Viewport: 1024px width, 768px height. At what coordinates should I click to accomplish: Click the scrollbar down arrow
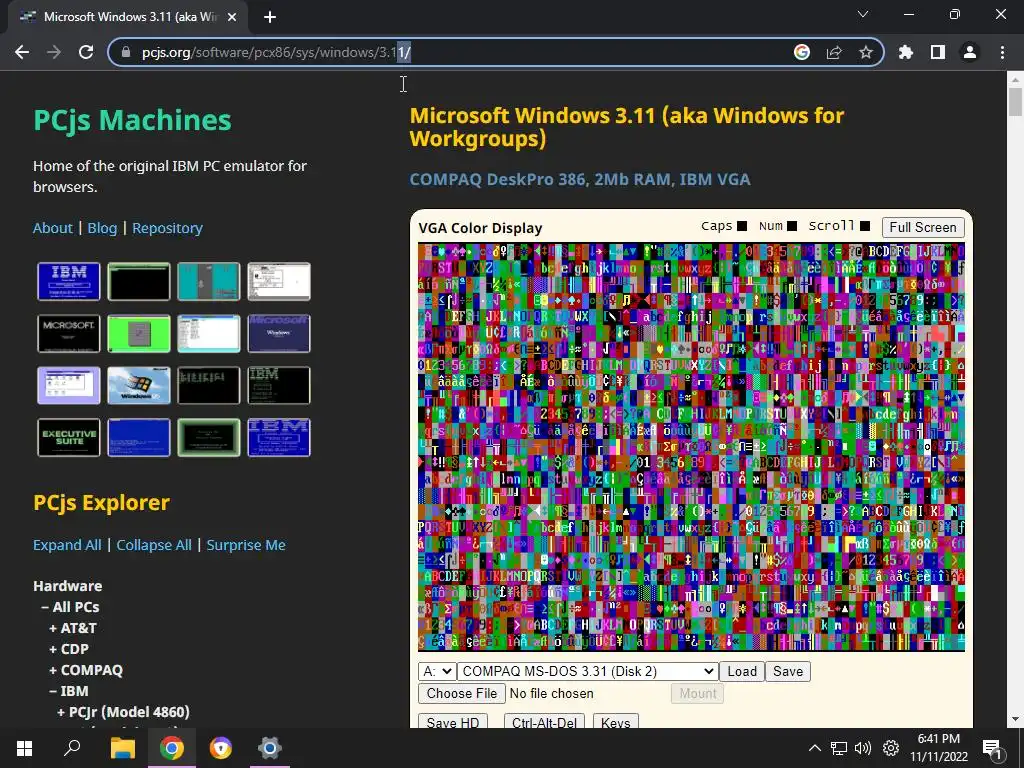click(1015, 720)
